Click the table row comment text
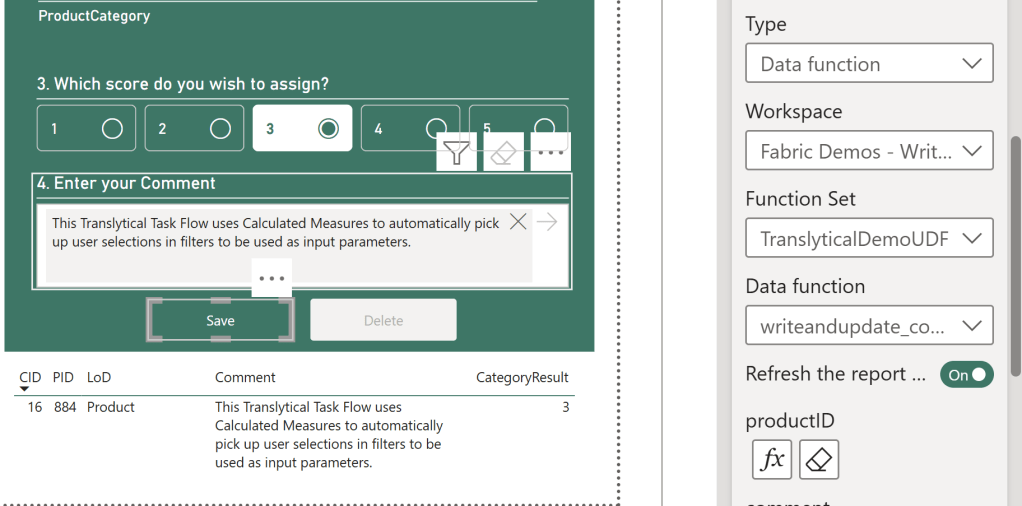The height and width of the screenshot is (506, 1022). pos(329,435)
